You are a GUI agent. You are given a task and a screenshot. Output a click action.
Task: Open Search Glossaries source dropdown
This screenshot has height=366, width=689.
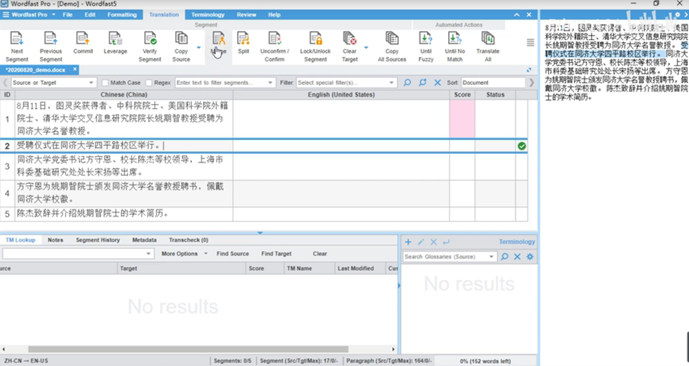point(491,257)
